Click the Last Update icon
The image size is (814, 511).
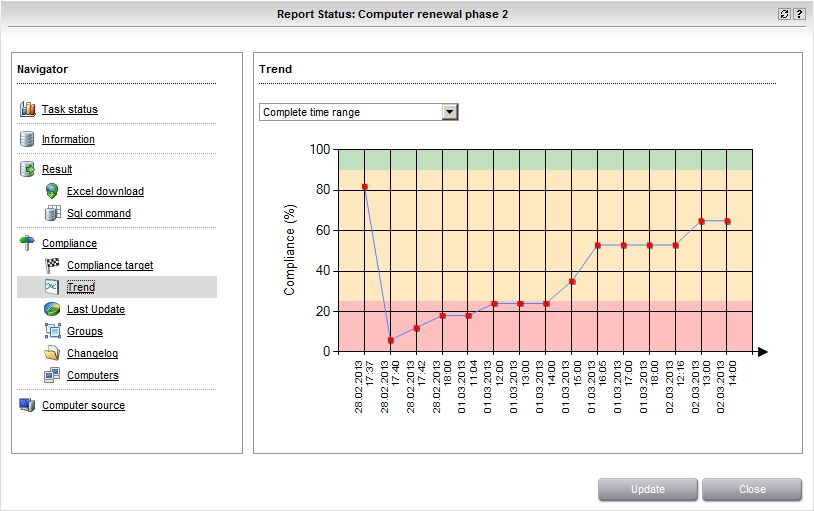point(53,309)
